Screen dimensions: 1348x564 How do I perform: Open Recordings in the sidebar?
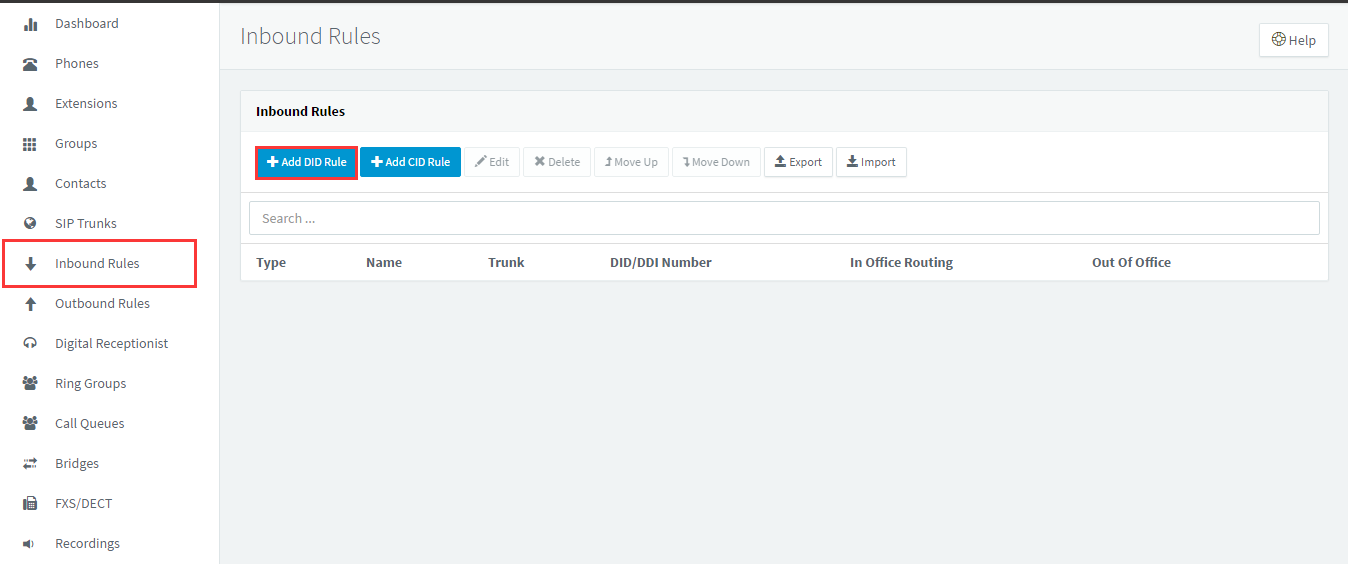[x=87, y=543]
